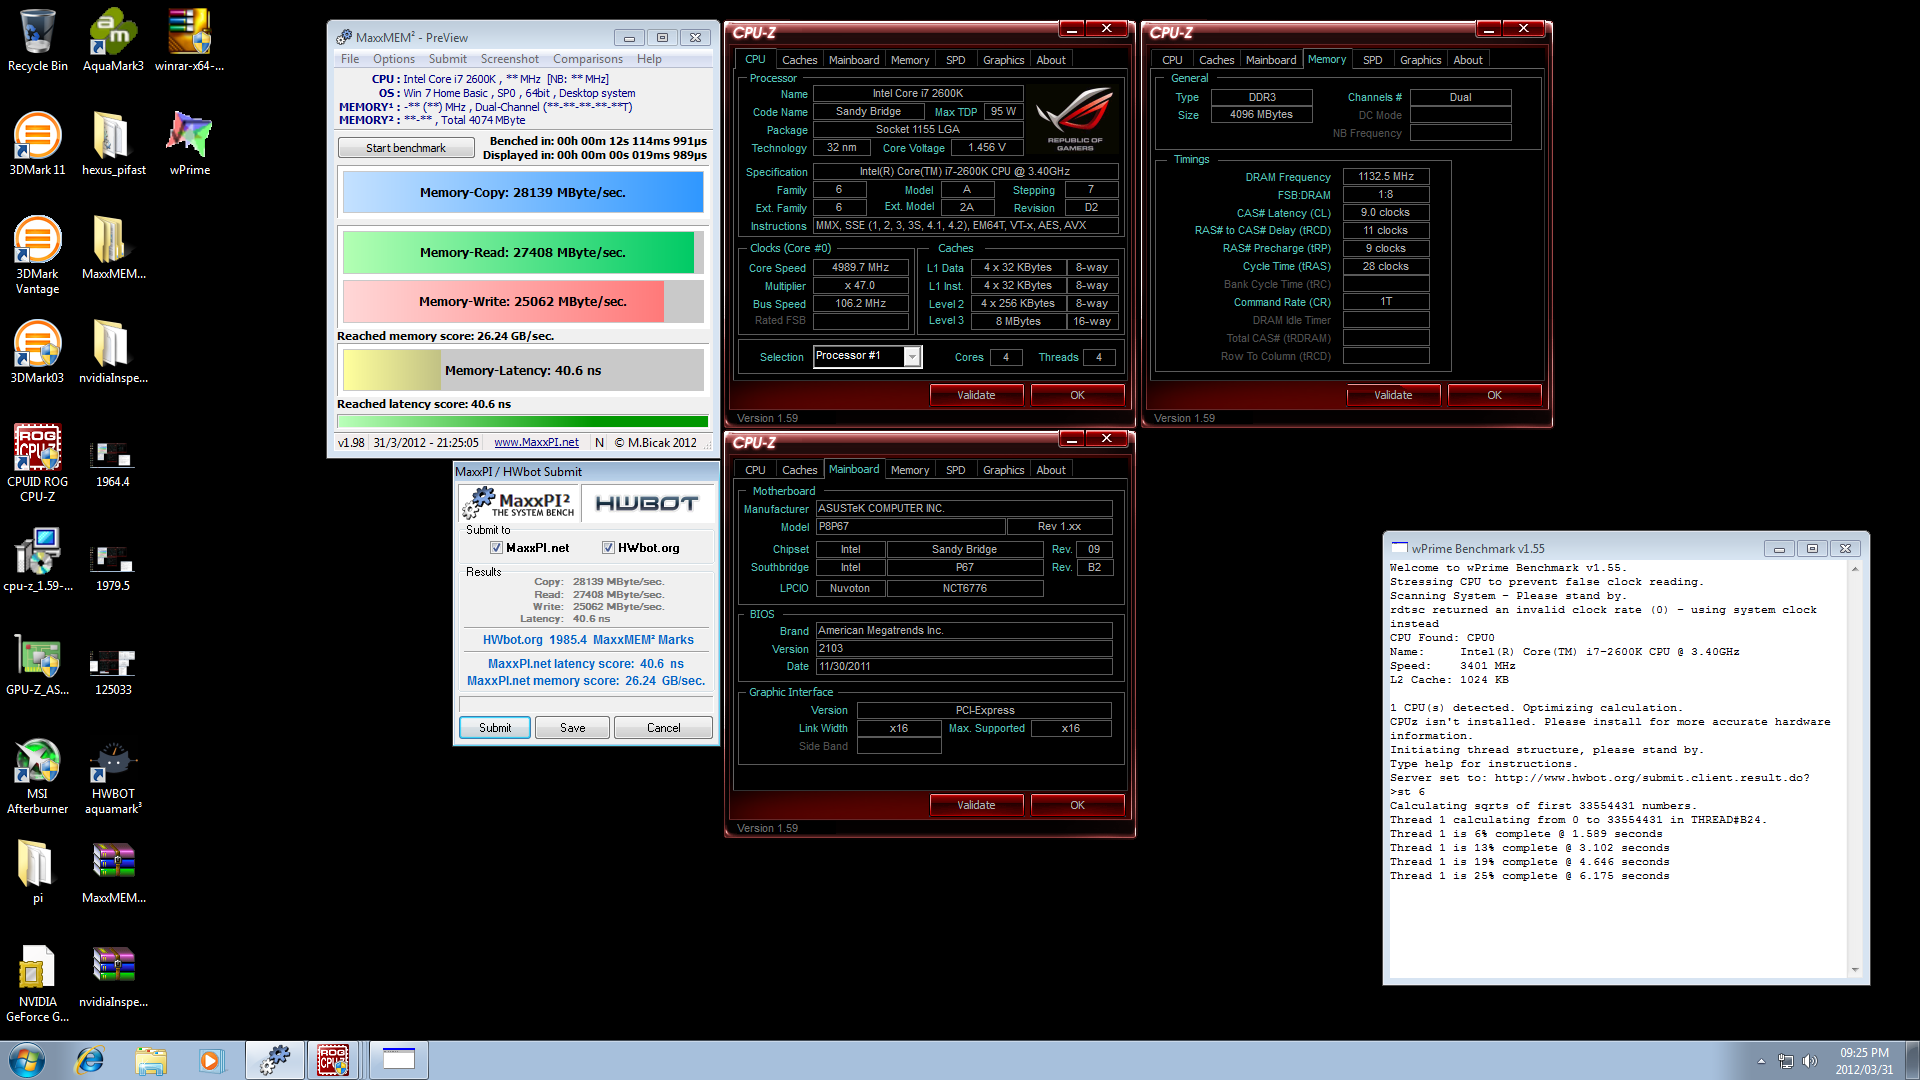Open the File menu in MaxxMEM
The image size is (1920, 1080).
click(x=350, y=59)
